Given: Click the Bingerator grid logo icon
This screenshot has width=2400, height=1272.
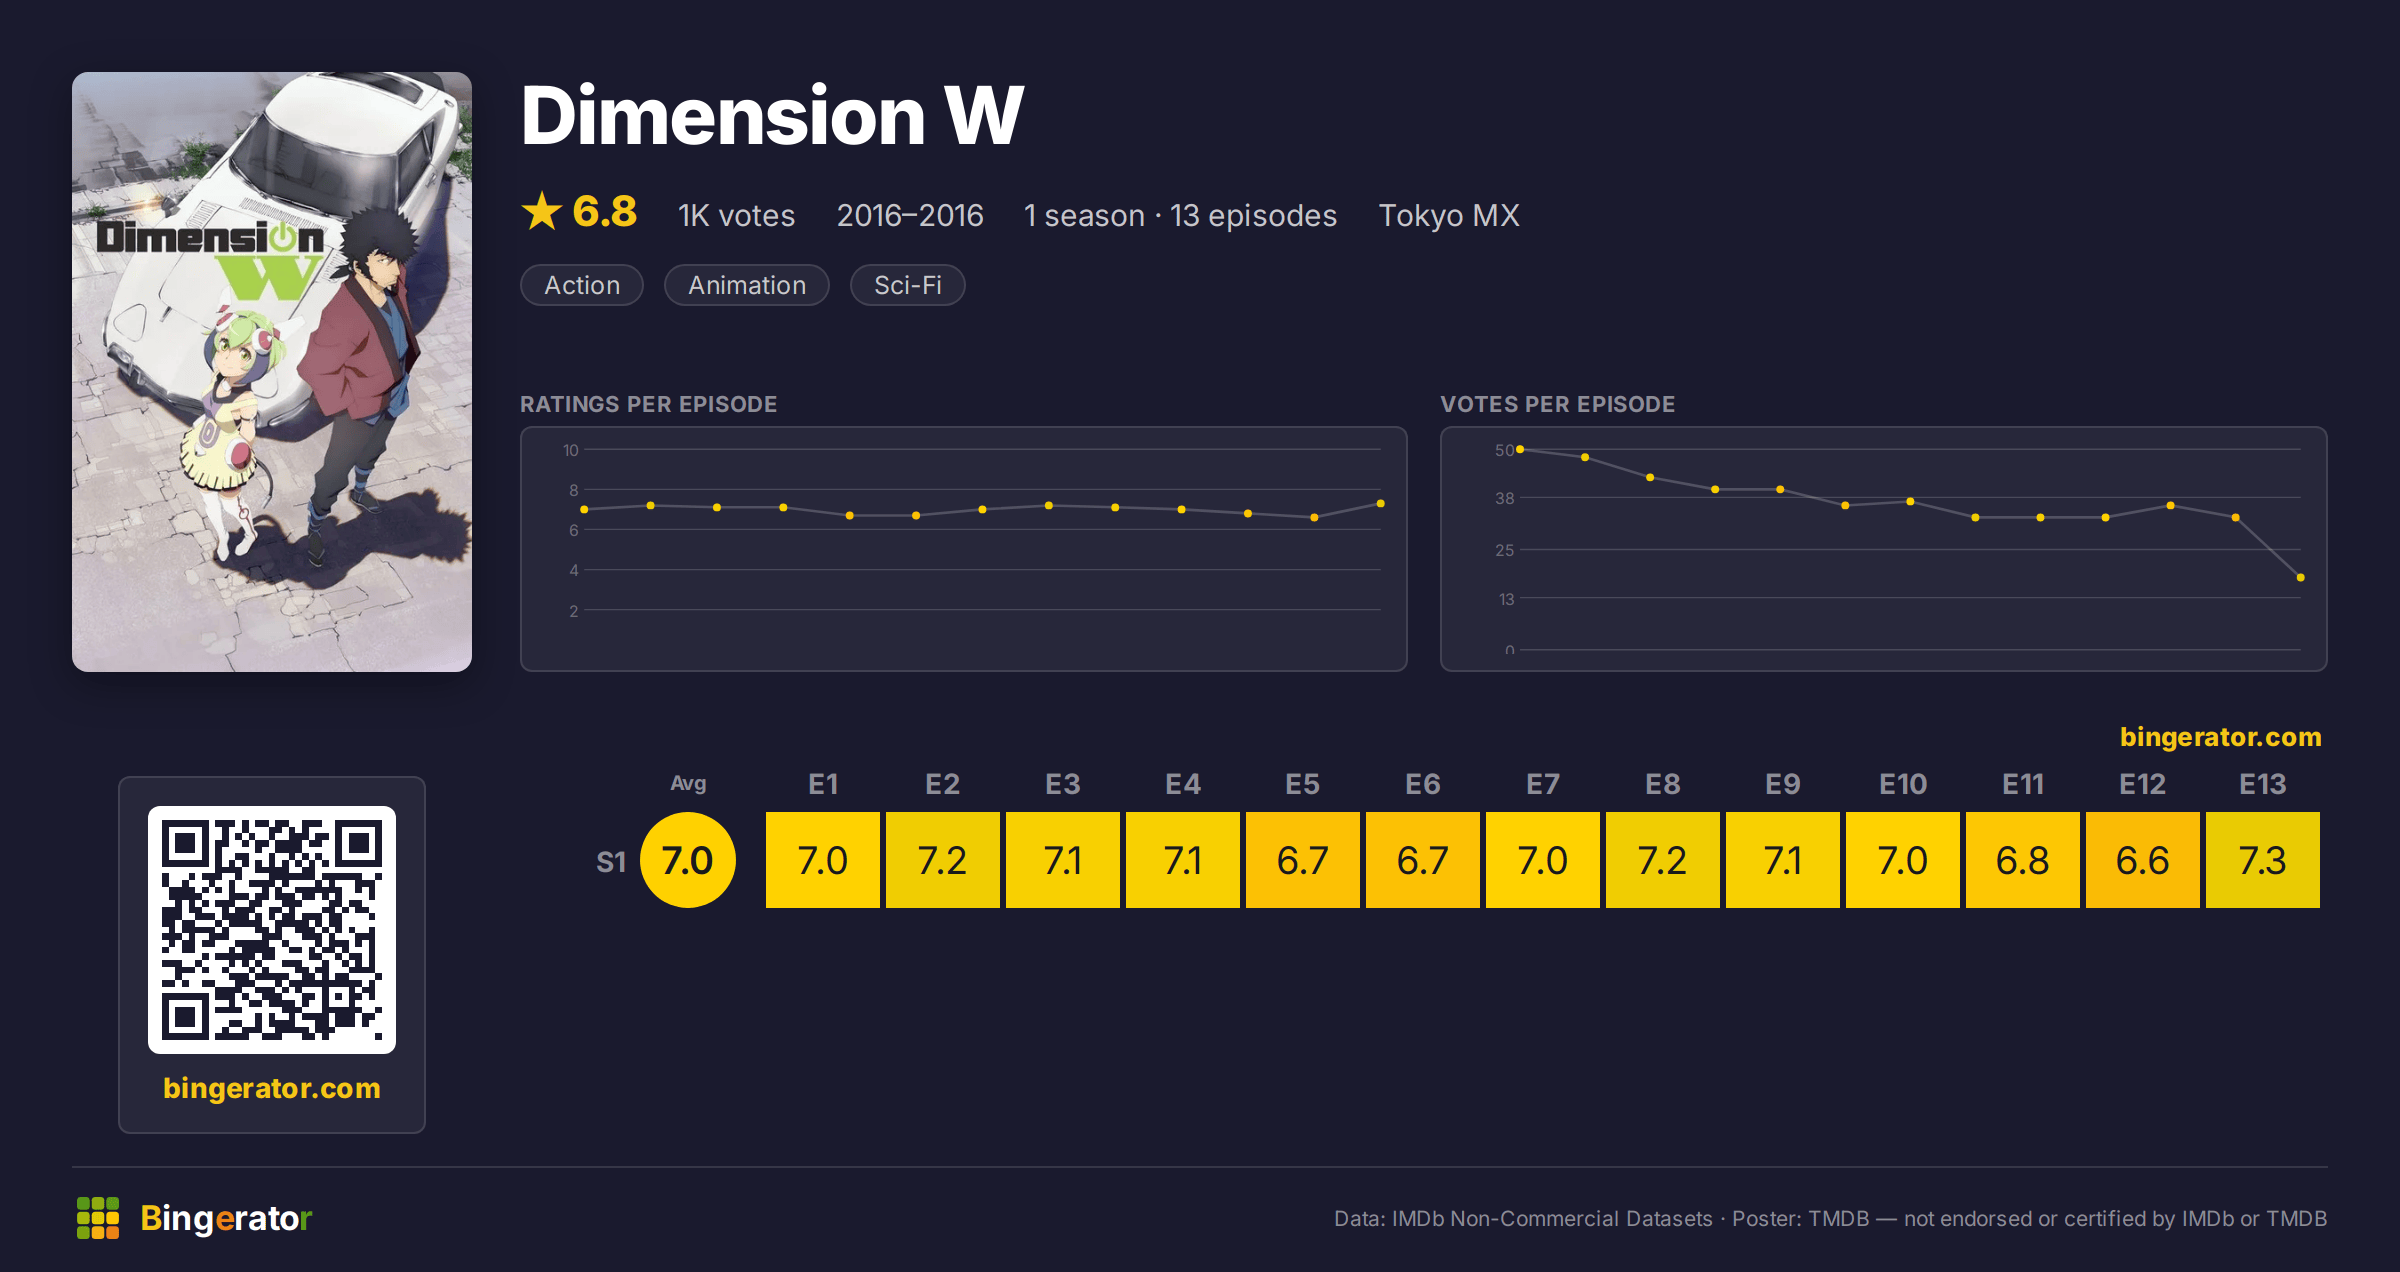Looking at the screenshot, I should (98, 1218).
